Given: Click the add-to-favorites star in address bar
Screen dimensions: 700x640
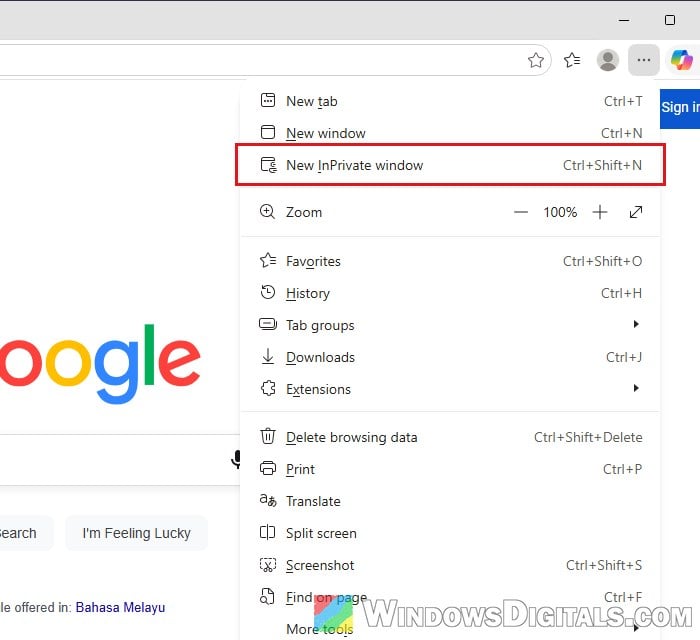Looking at the screenshot, I should pos(536,60).
